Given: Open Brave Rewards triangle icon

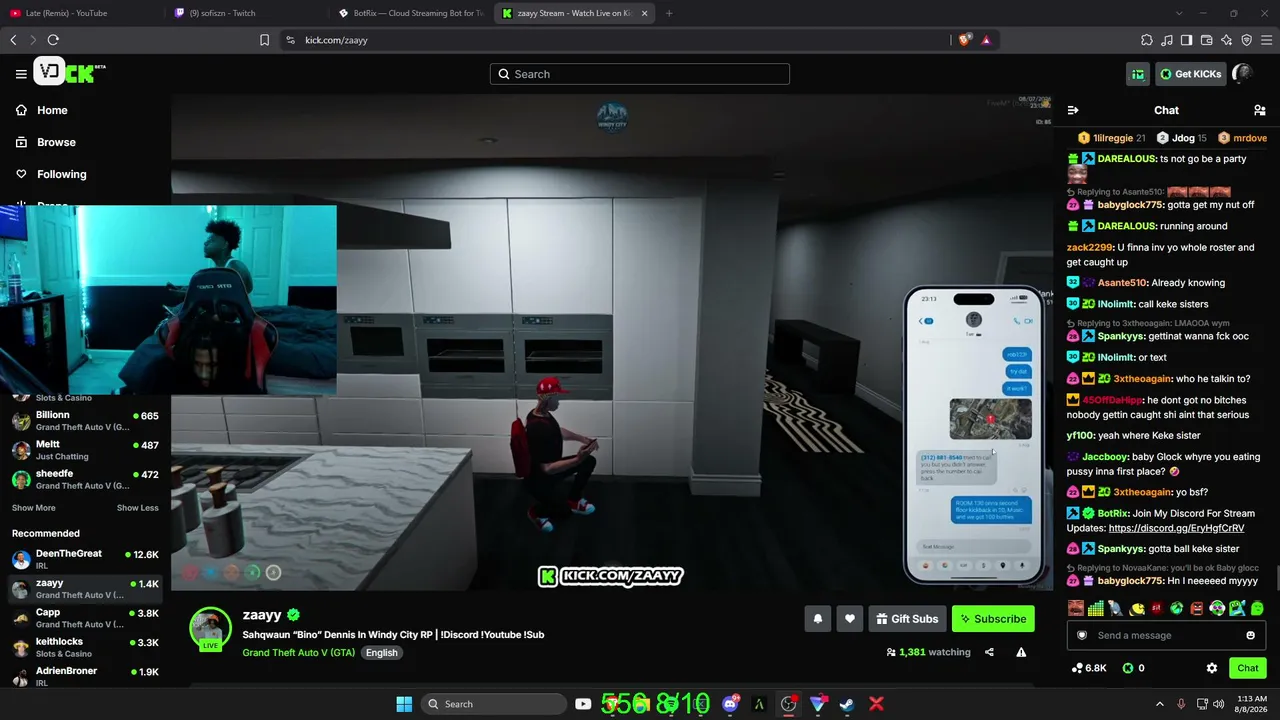Looking at the screenshot, I should [986, 40].
